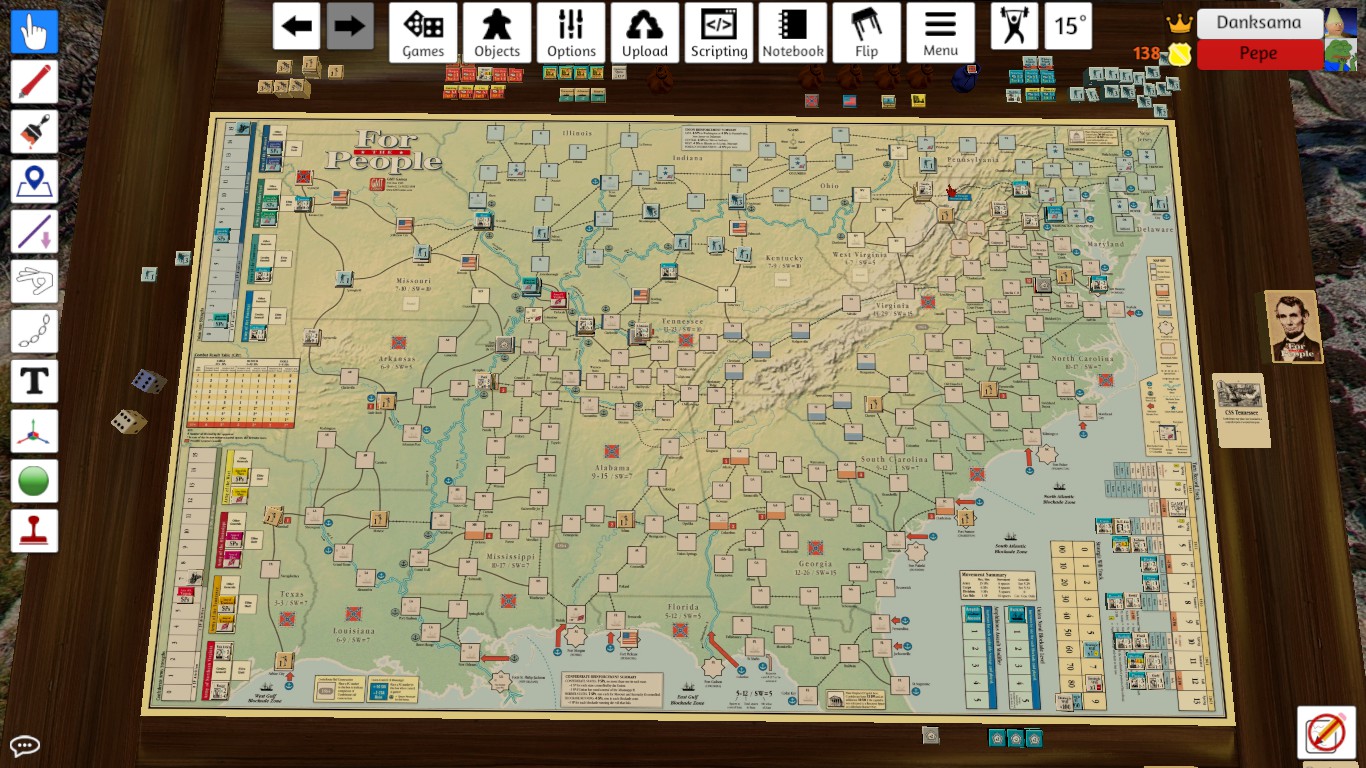Click the orange 138 counter
This screenshot has height=768, width=1366.
point(1146,54)
